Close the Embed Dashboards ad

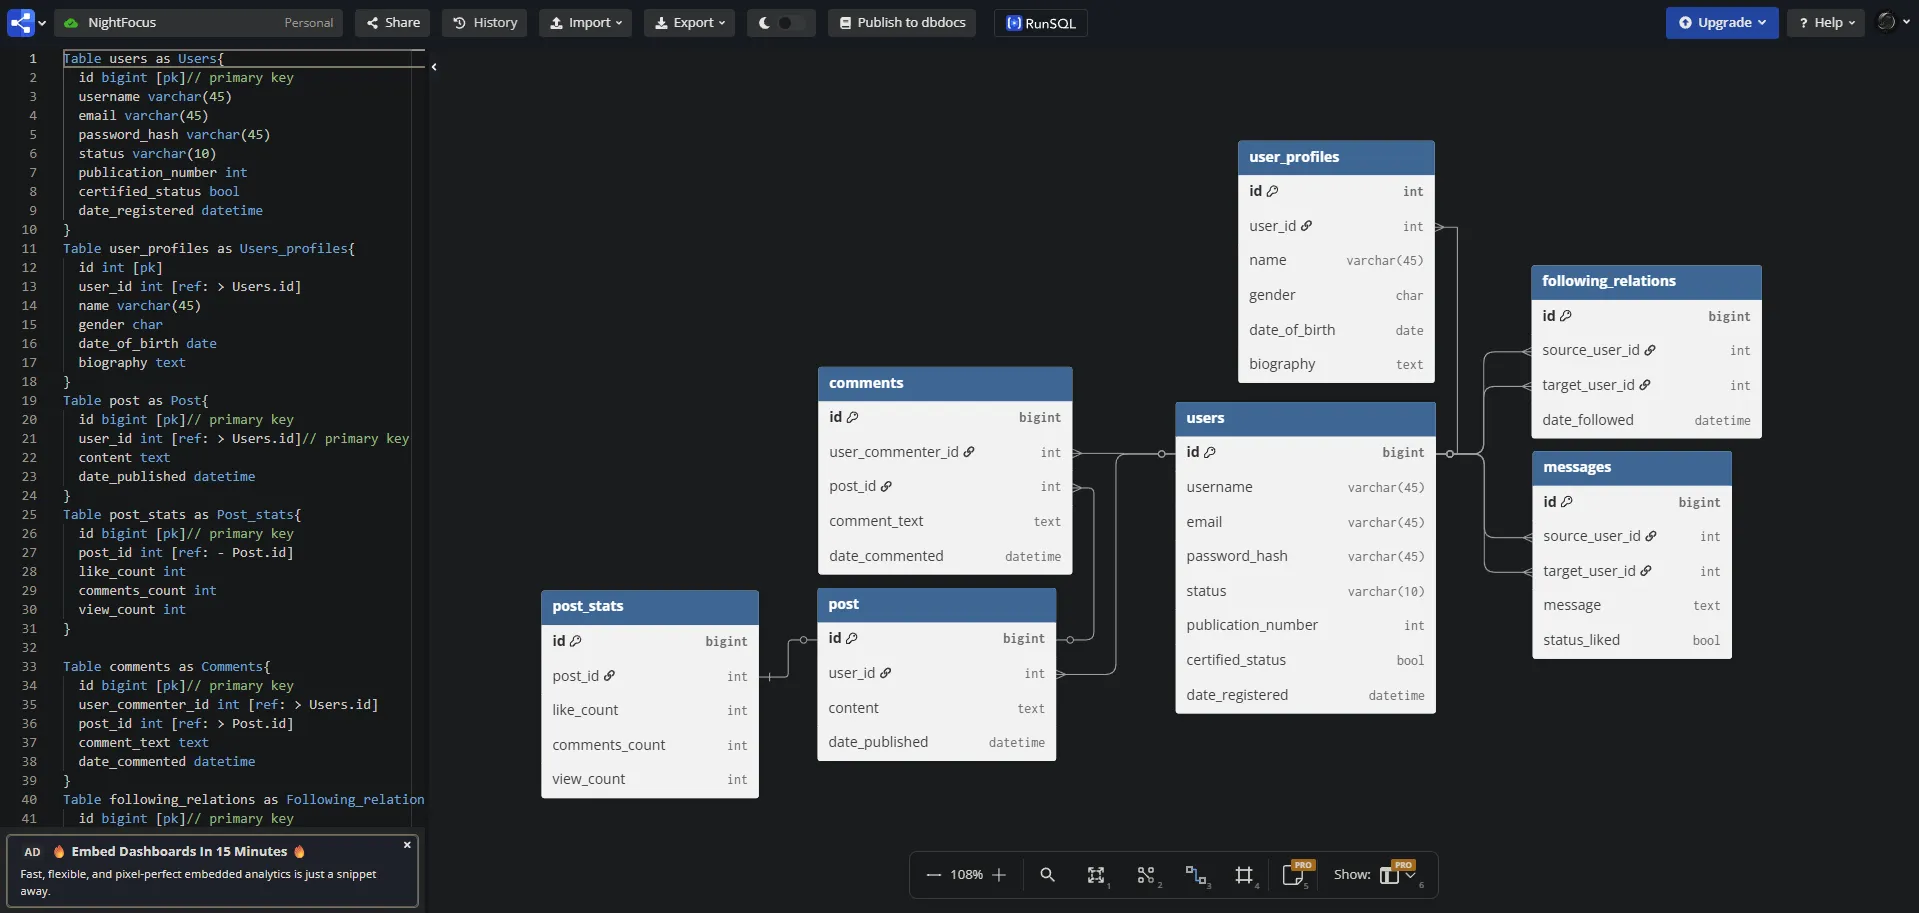pyautogui.click(x=407, y=845)
